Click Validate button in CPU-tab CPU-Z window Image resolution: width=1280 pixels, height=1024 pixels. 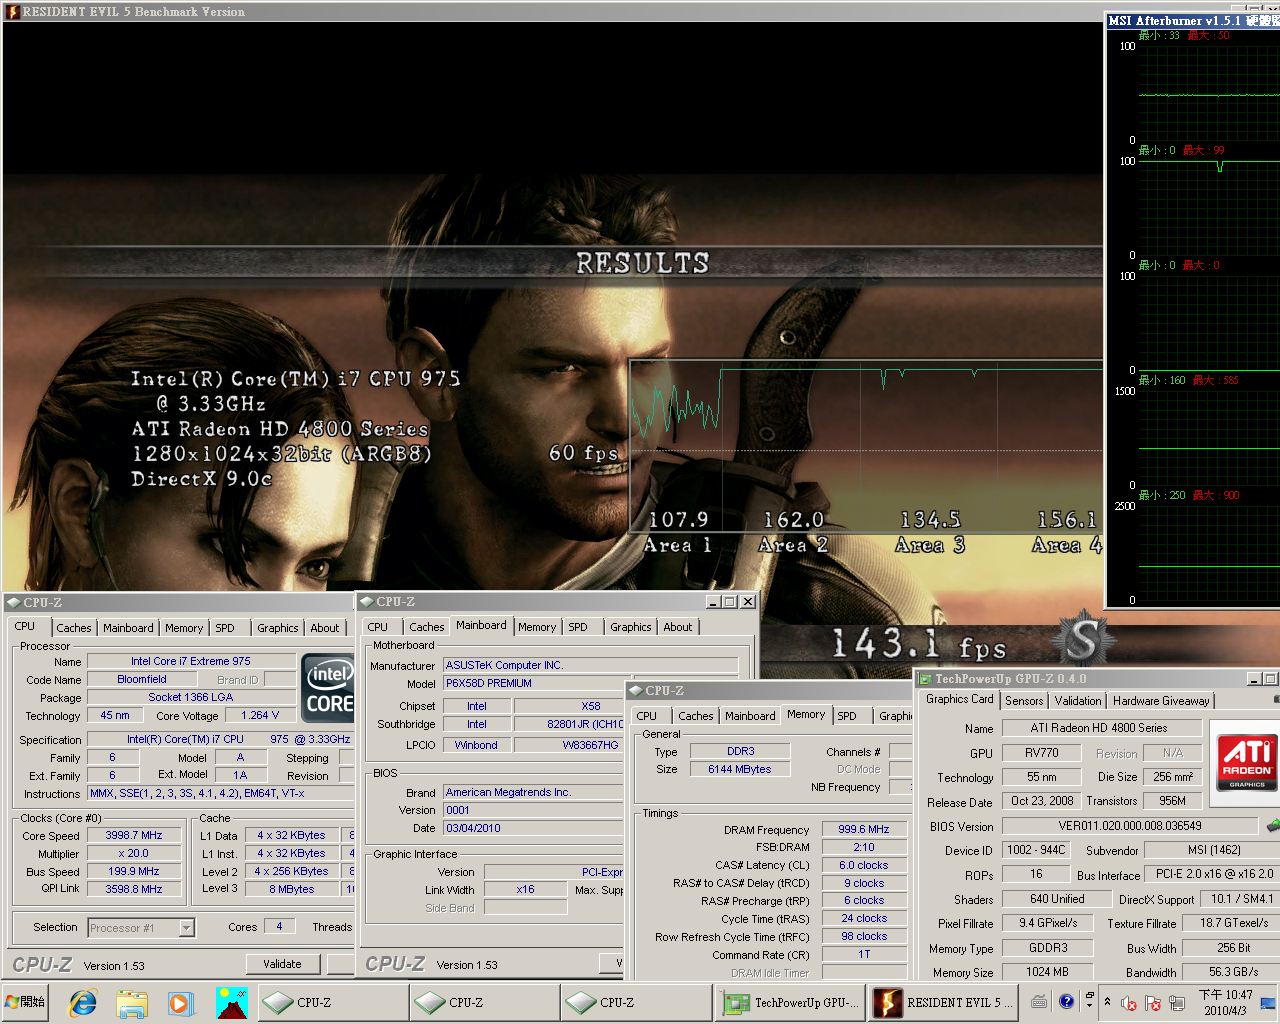coord(282,964)
